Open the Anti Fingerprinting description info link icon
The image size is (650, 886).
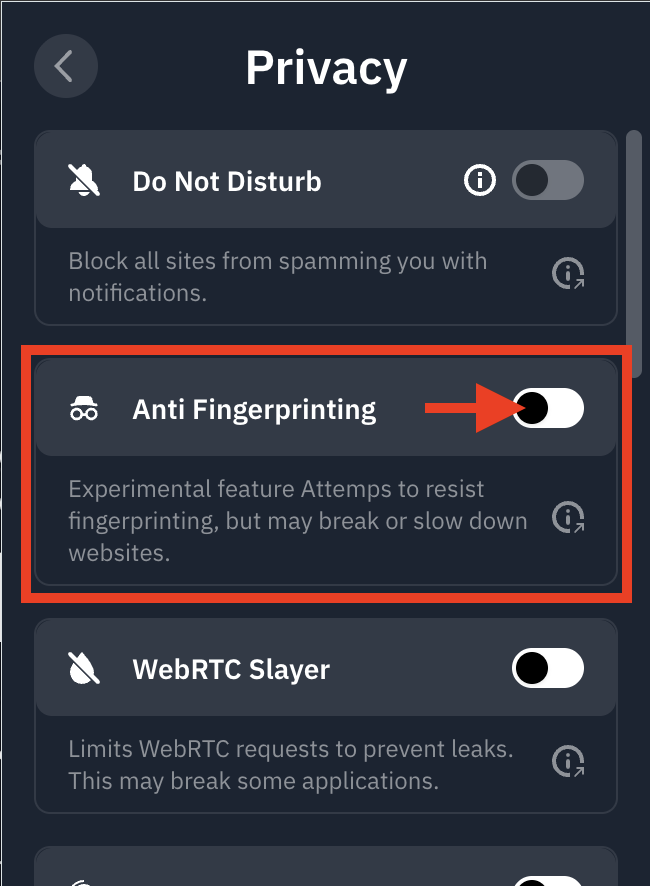[569, 517]
